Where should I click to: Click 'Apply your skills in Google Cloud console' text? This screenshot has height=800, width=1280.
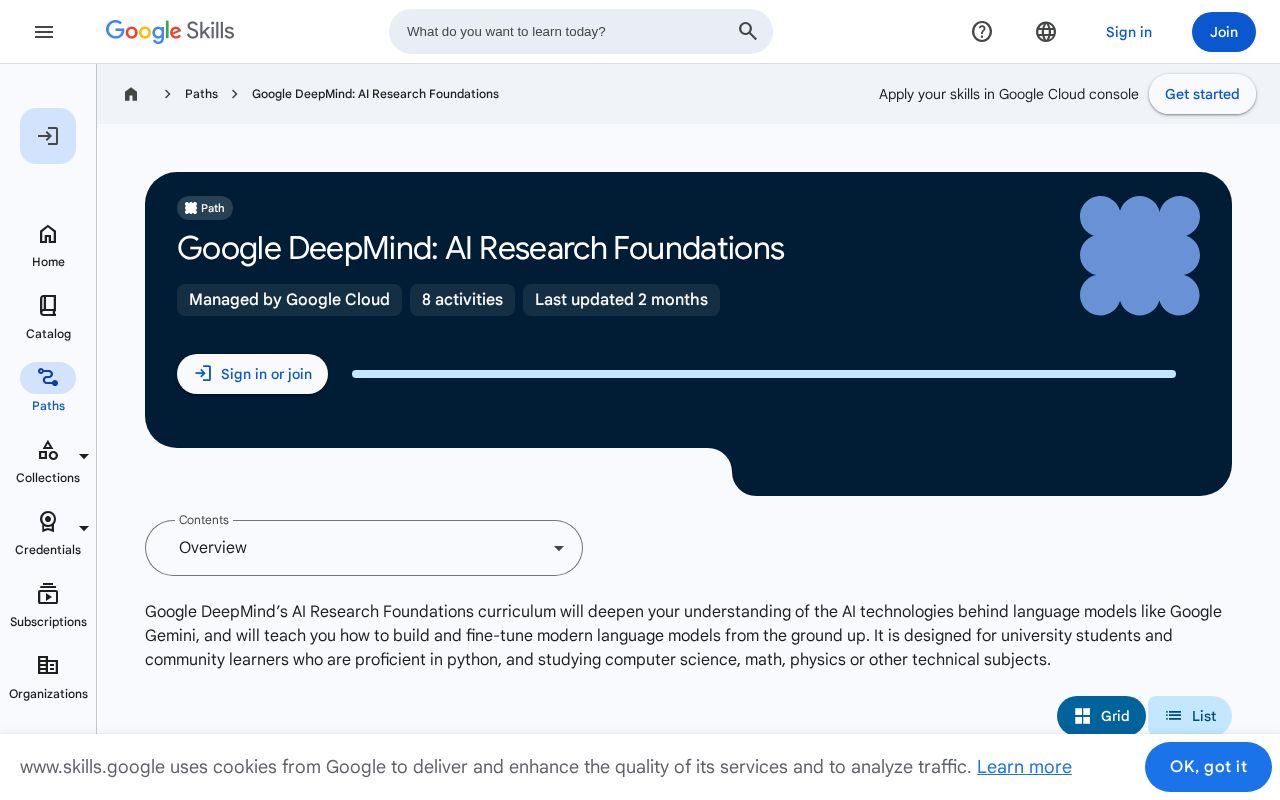(1009, 94)
